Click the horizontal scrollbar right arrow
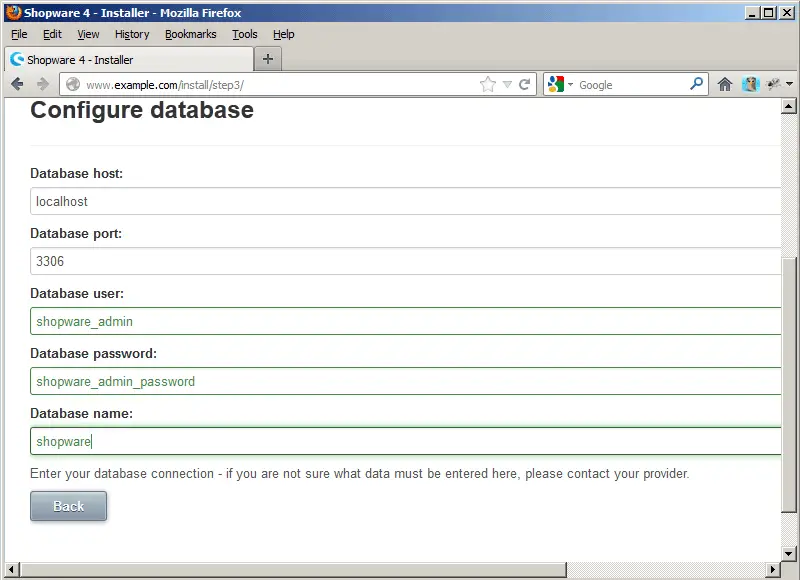This screenshot has height=580, width=800. (x=773, y=569)
